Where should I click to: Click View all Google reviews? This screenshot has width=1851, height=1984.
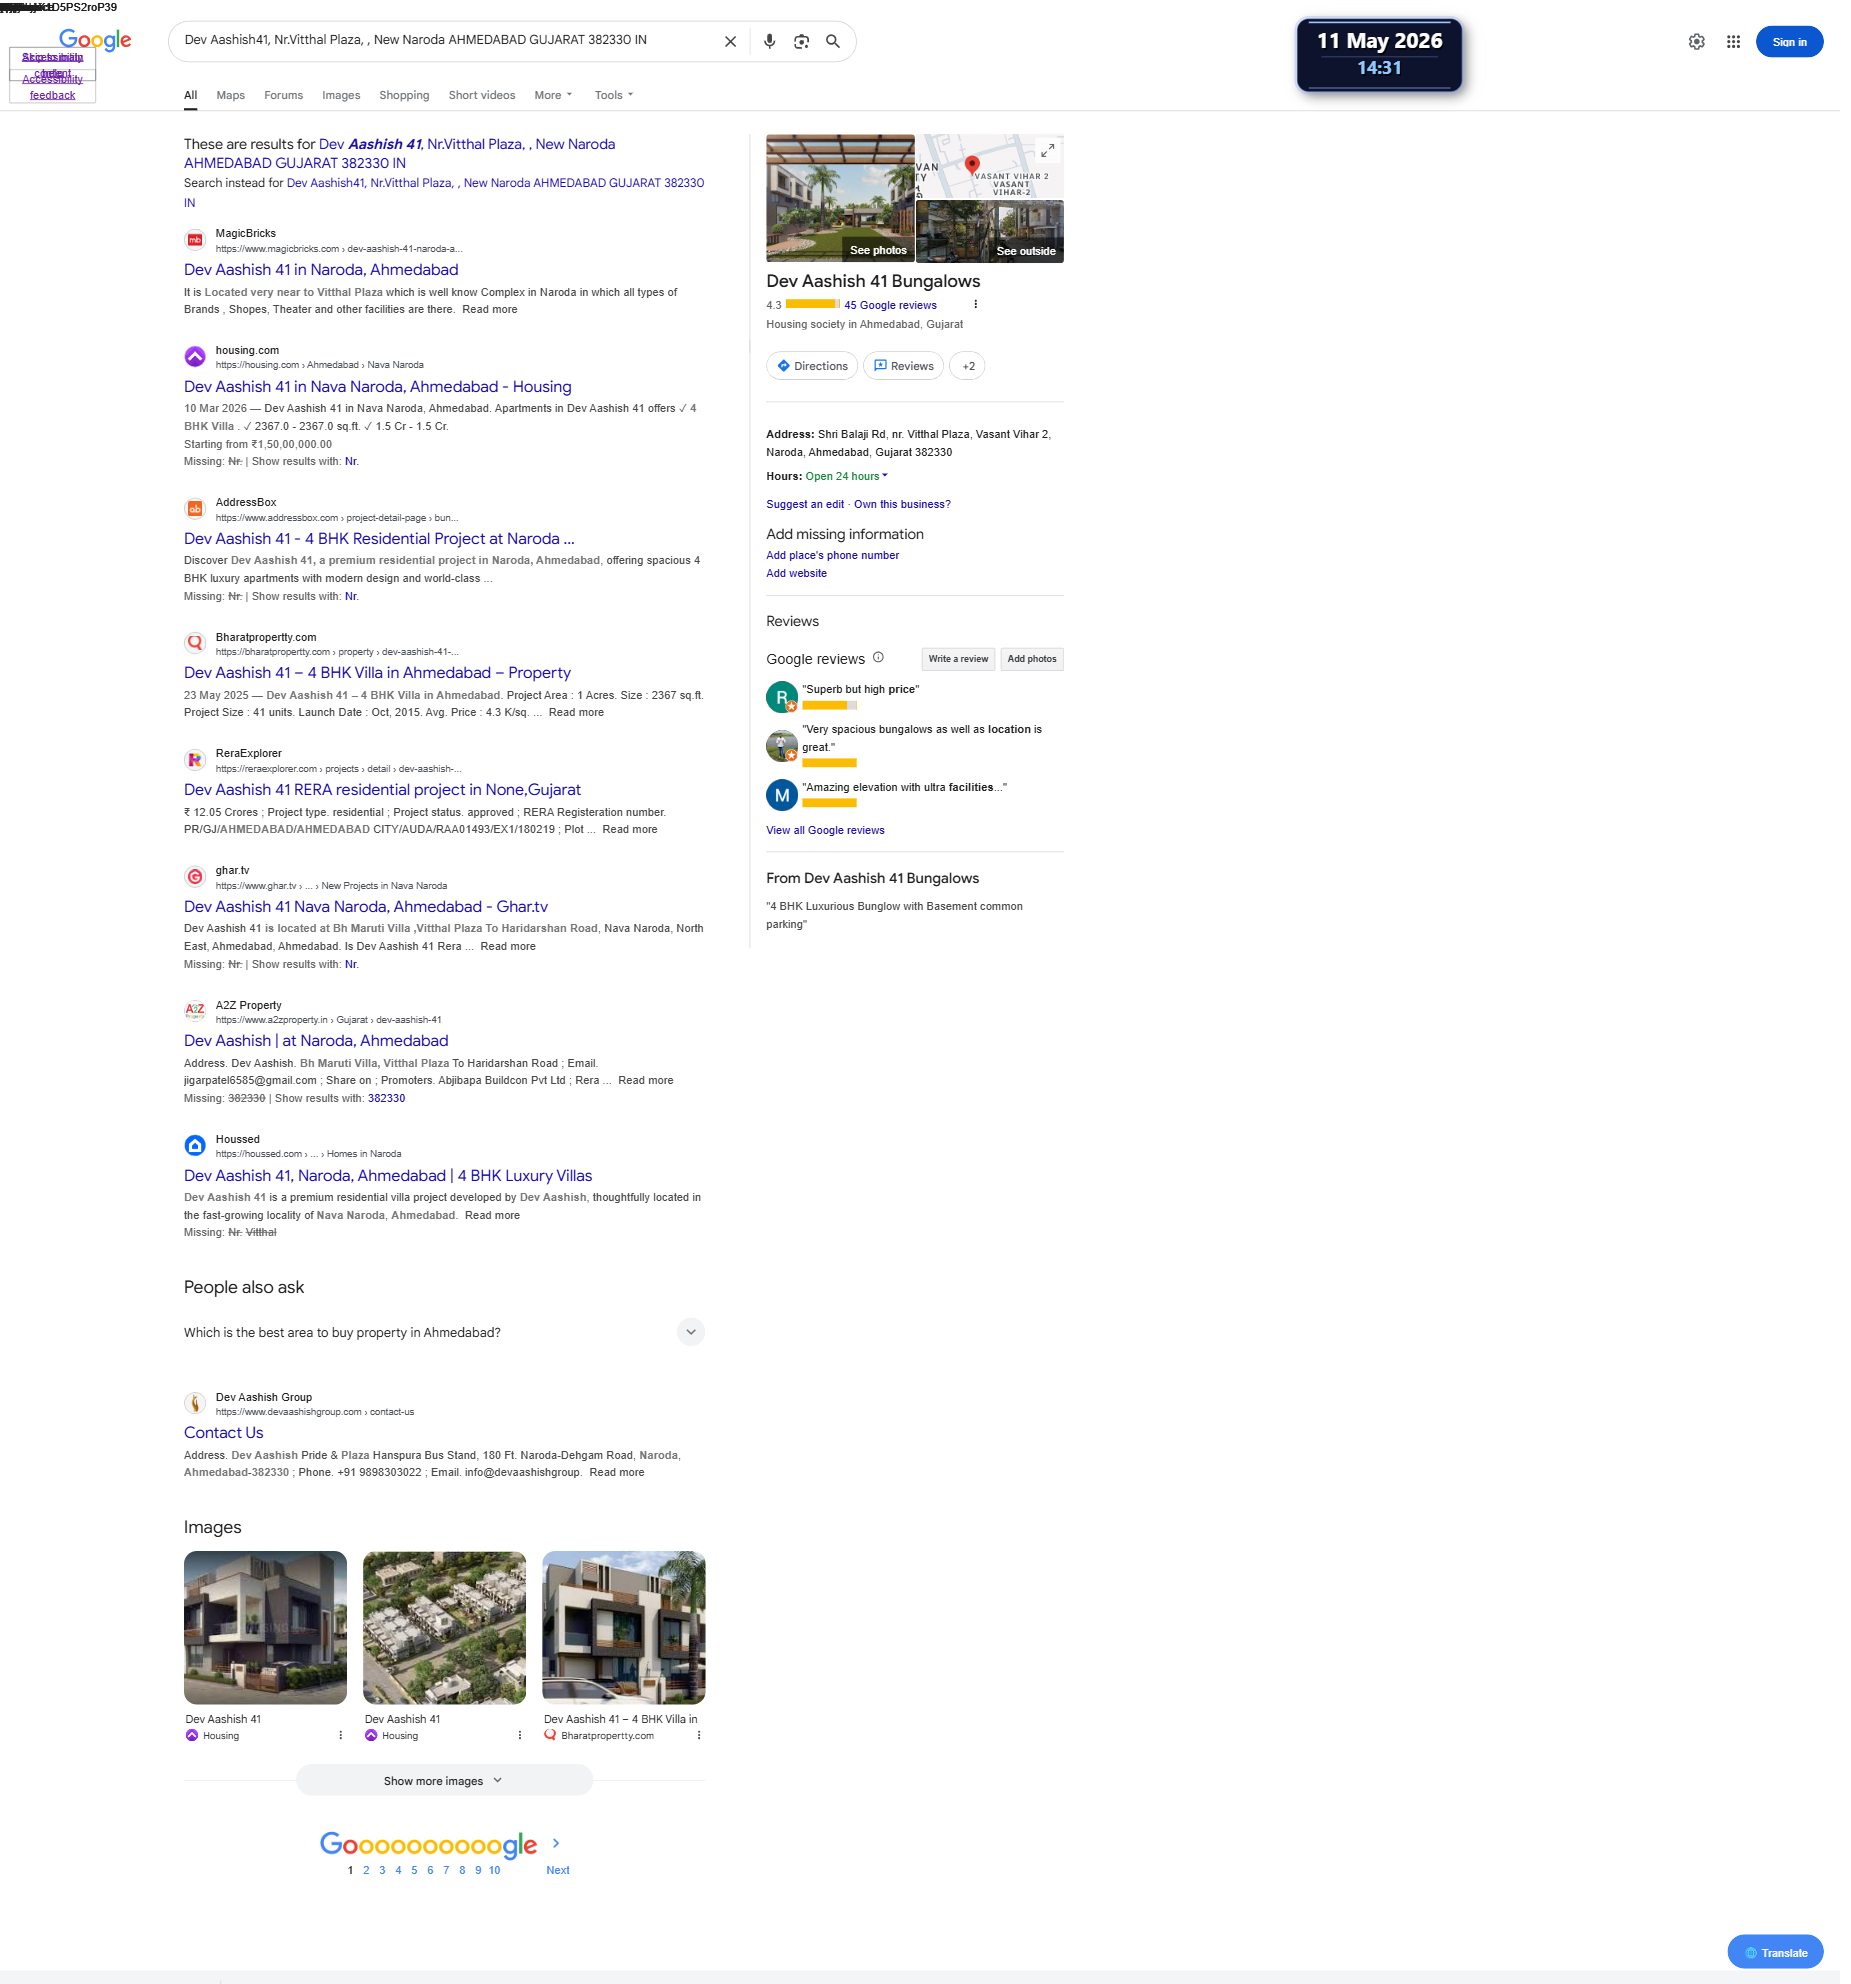click(x=825, y=830)
